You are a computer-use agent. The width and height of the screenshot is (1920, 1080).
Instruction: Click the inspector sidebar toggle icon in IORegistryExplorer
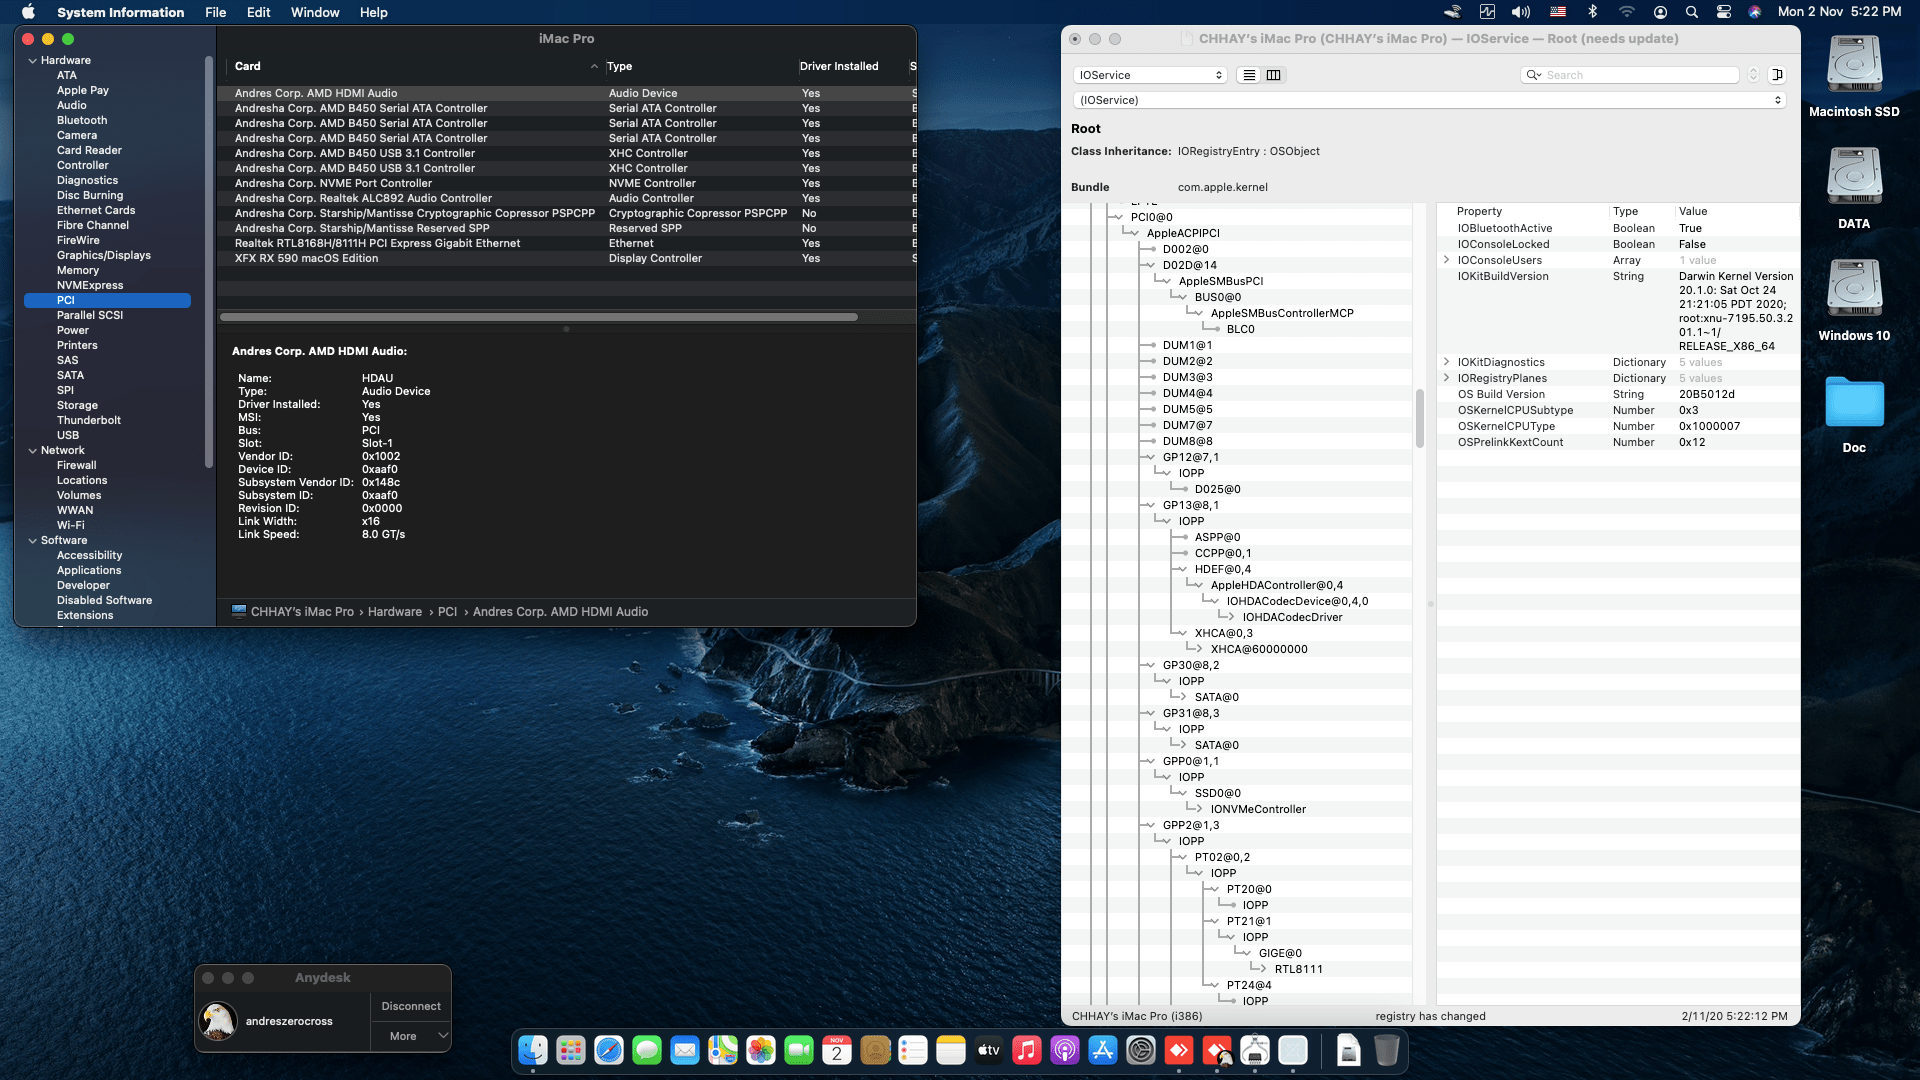(1777, 74)
